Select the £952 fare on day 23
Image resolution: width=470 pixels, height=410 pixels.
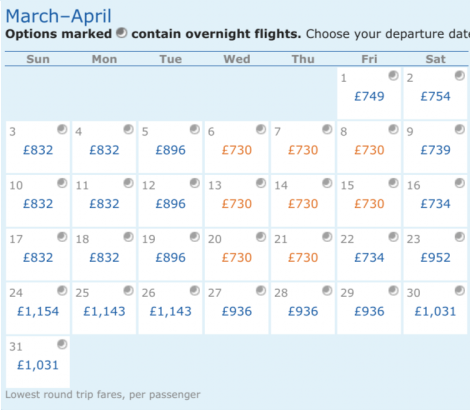tap(435, 258)
